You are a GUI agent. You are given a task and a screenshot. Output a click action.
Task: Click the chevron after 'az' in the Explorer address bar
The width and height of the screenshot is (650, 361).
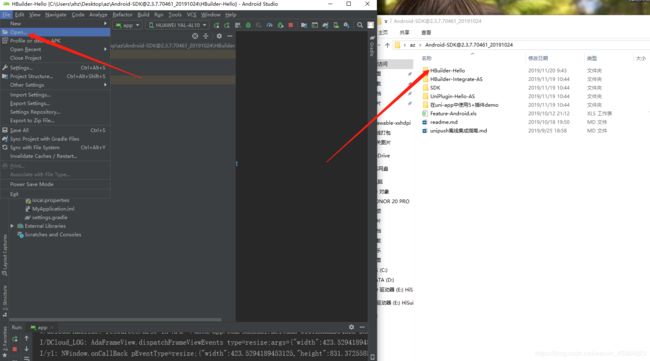(x=420, y=45)
